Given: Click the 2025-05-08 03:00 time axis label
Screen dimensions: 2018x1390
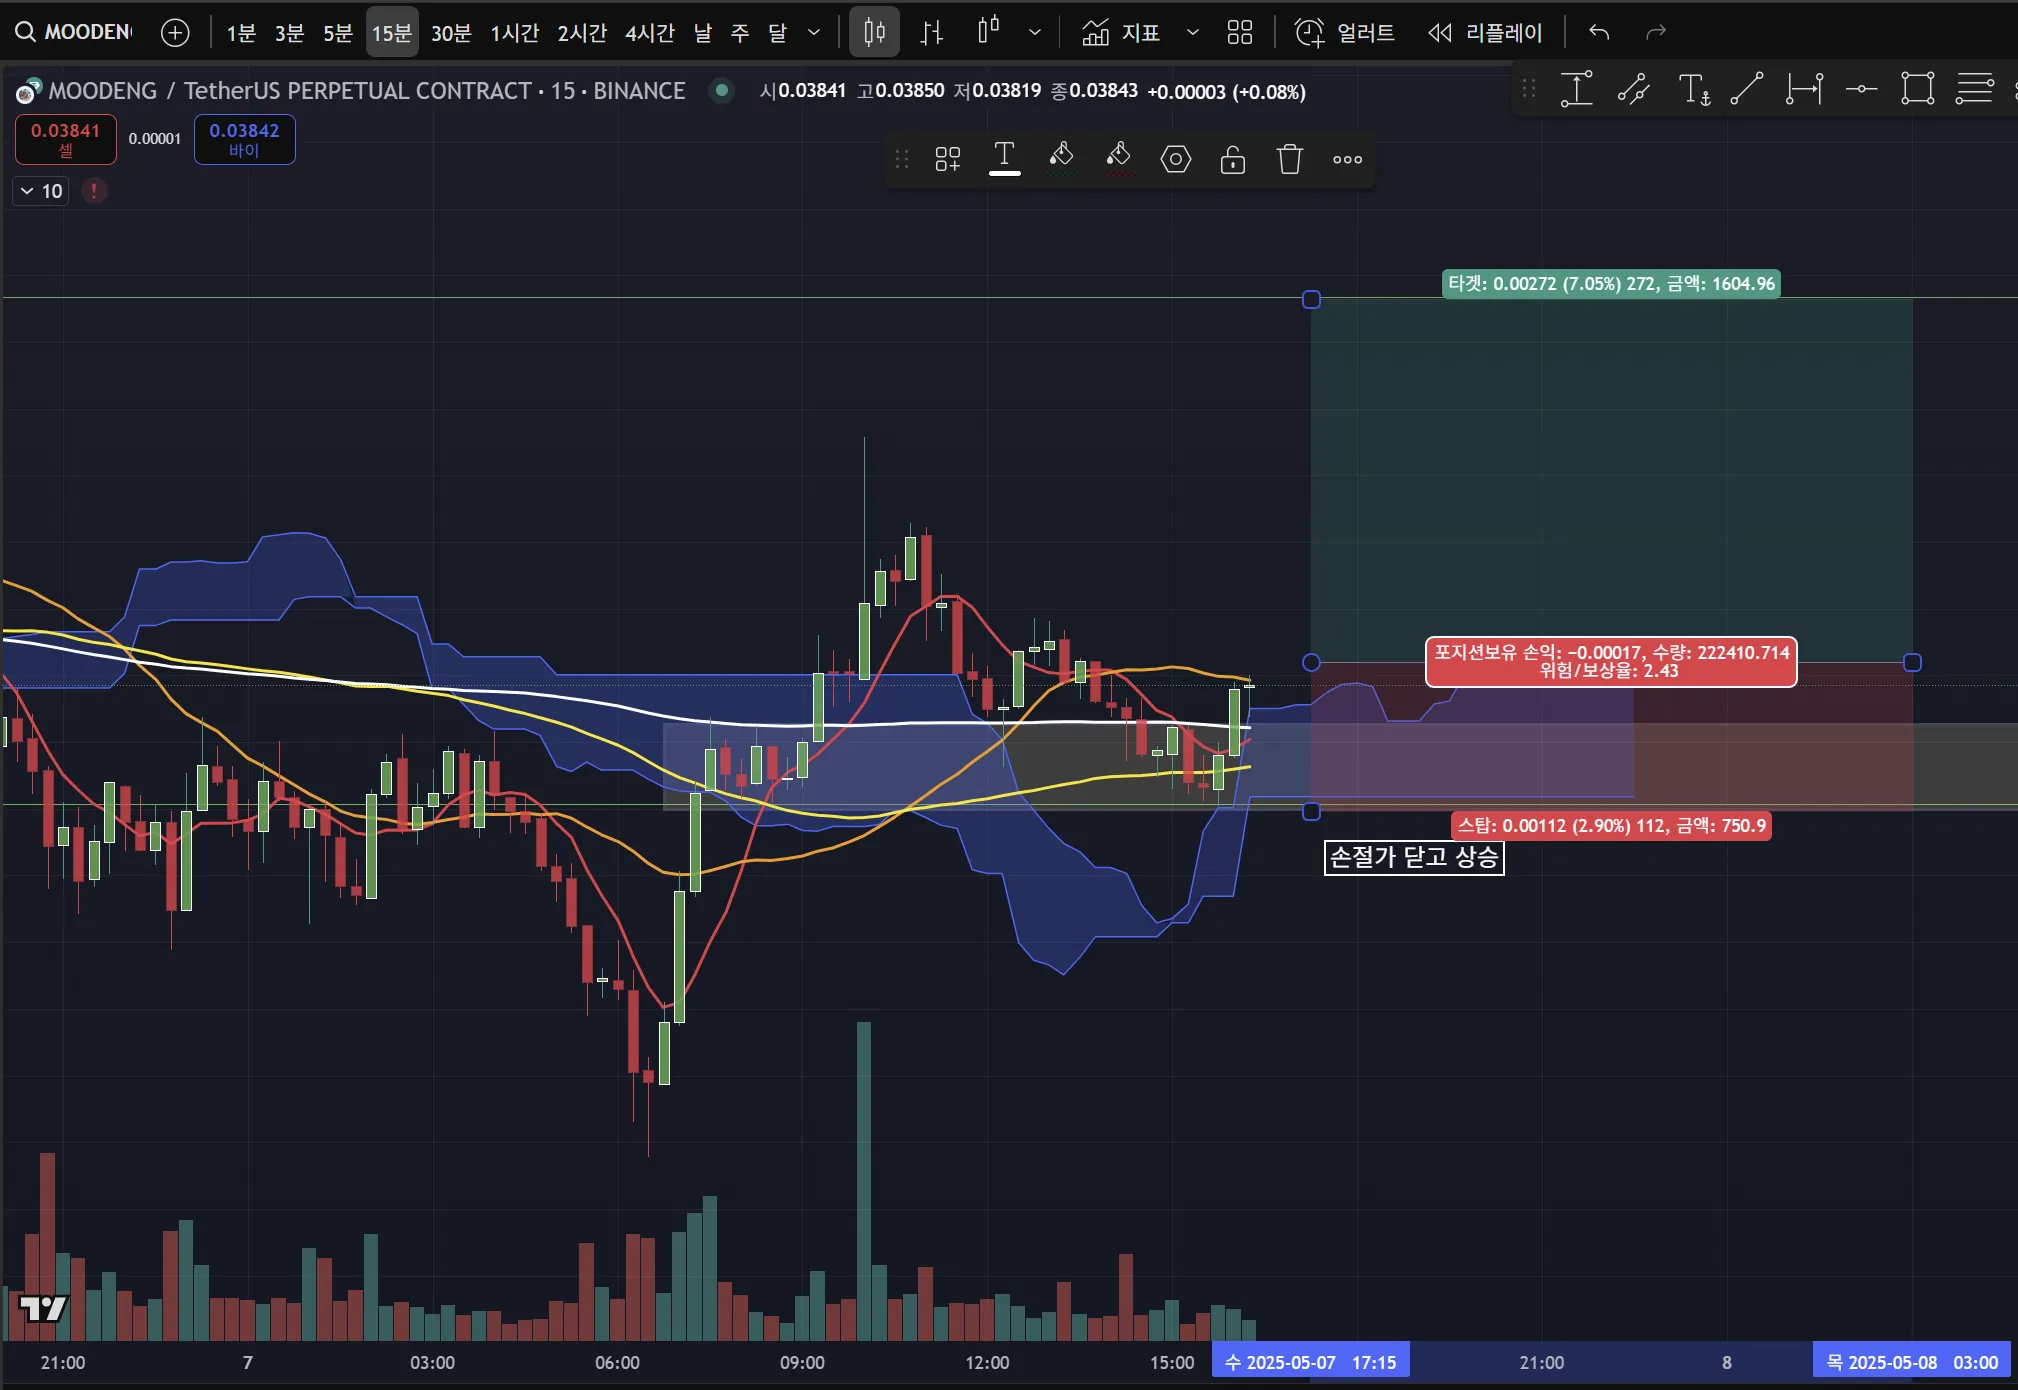Looking at the screenshot, I should 1911,1362.
